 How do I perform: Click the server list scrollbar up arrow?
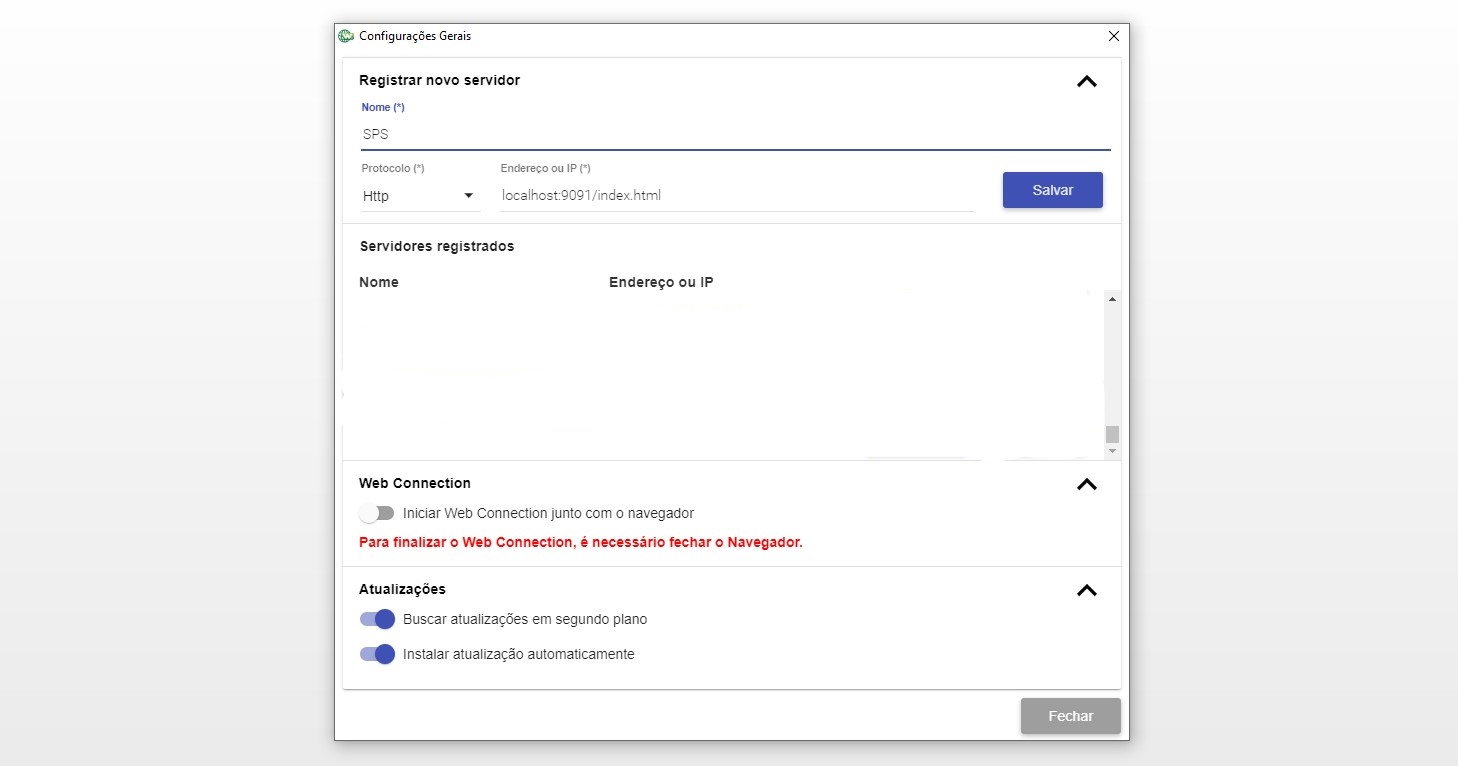pos(1112,299)
